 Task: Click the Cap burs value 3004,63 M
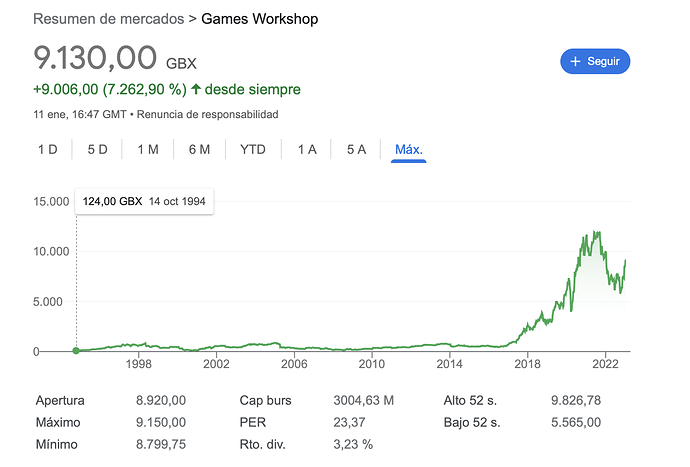(363, 401)
